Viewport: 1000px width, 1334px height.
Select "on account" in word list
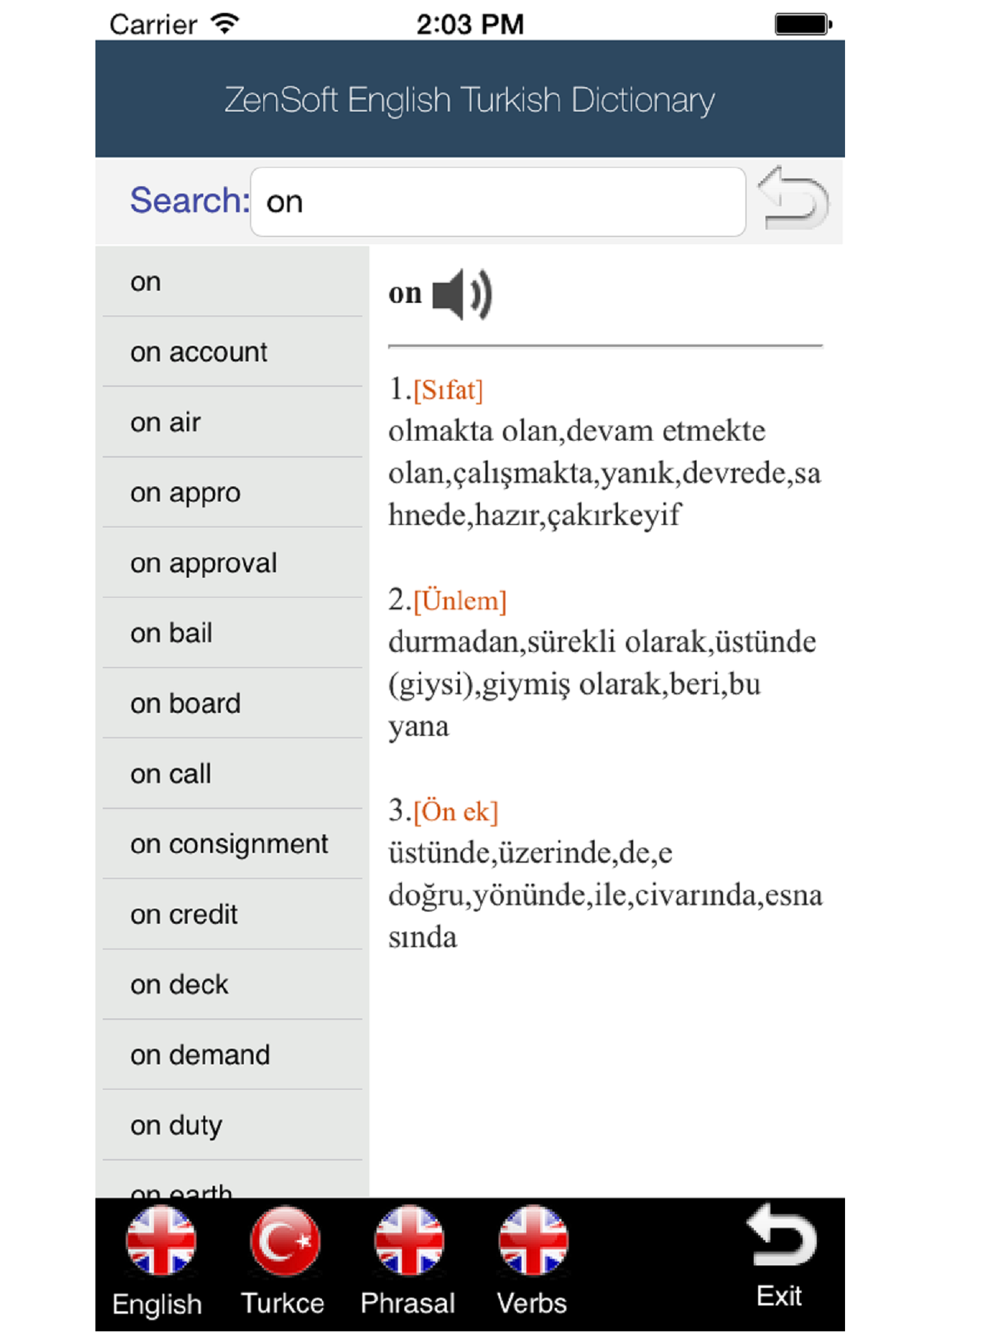232,352
